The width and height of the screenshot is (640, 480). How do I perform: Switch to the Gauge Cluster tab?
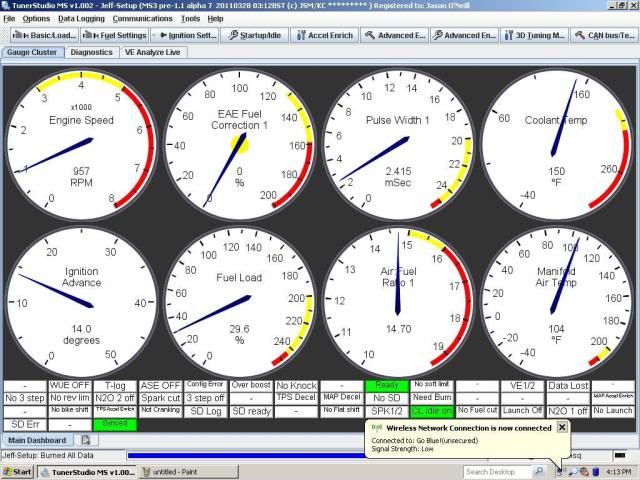coord(32,52)
